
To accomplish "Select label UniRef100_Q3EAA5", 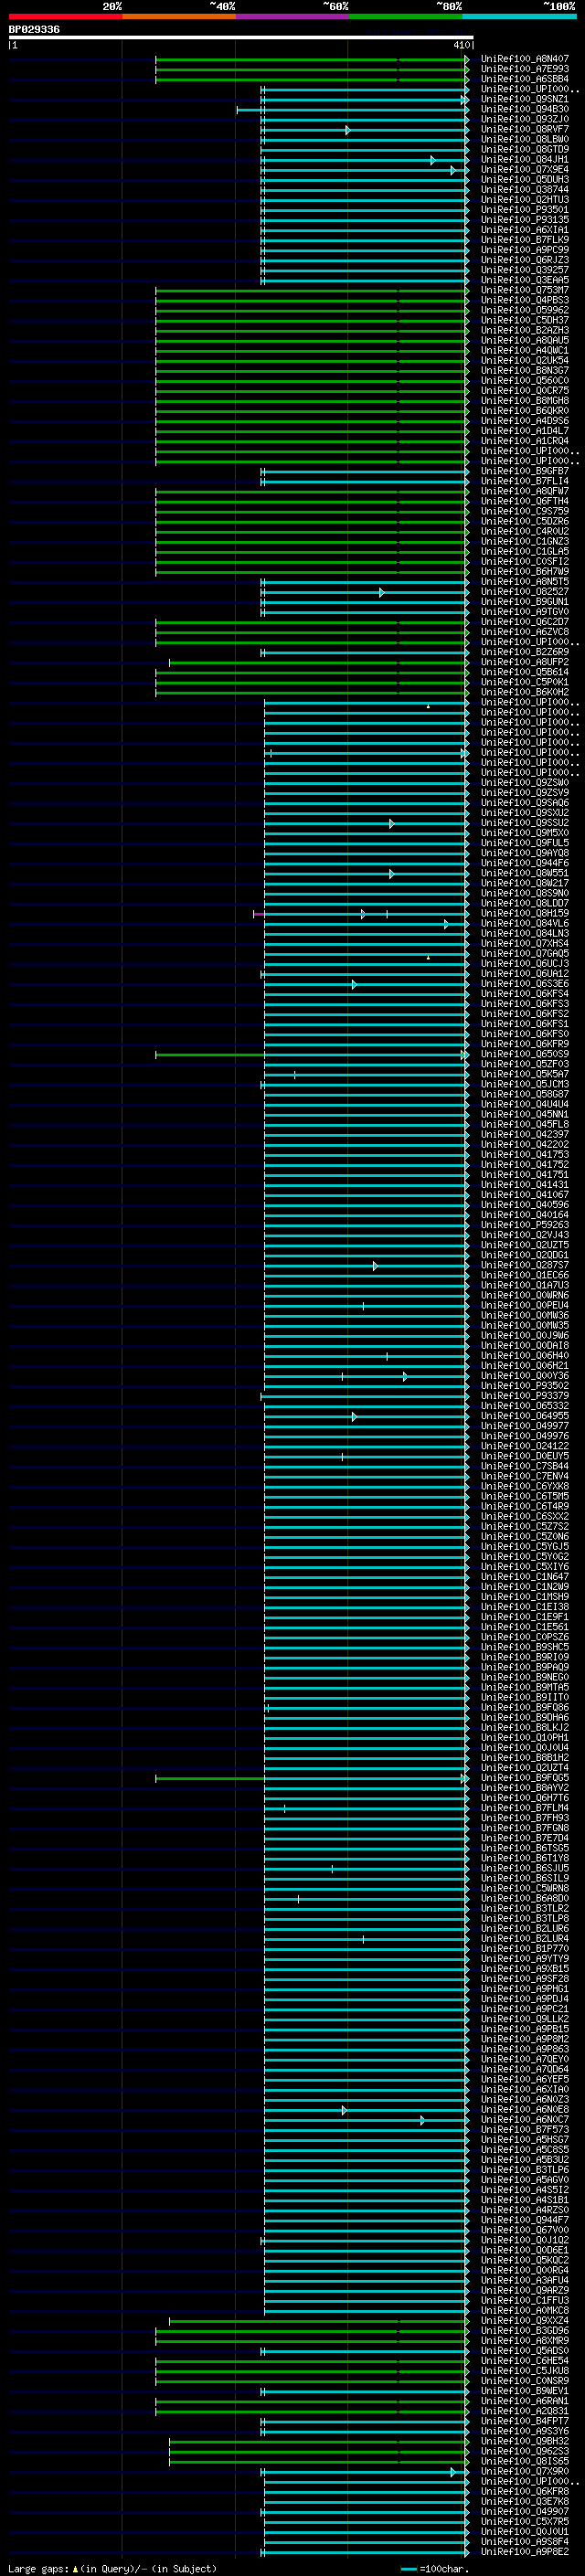I will point(524,280).
